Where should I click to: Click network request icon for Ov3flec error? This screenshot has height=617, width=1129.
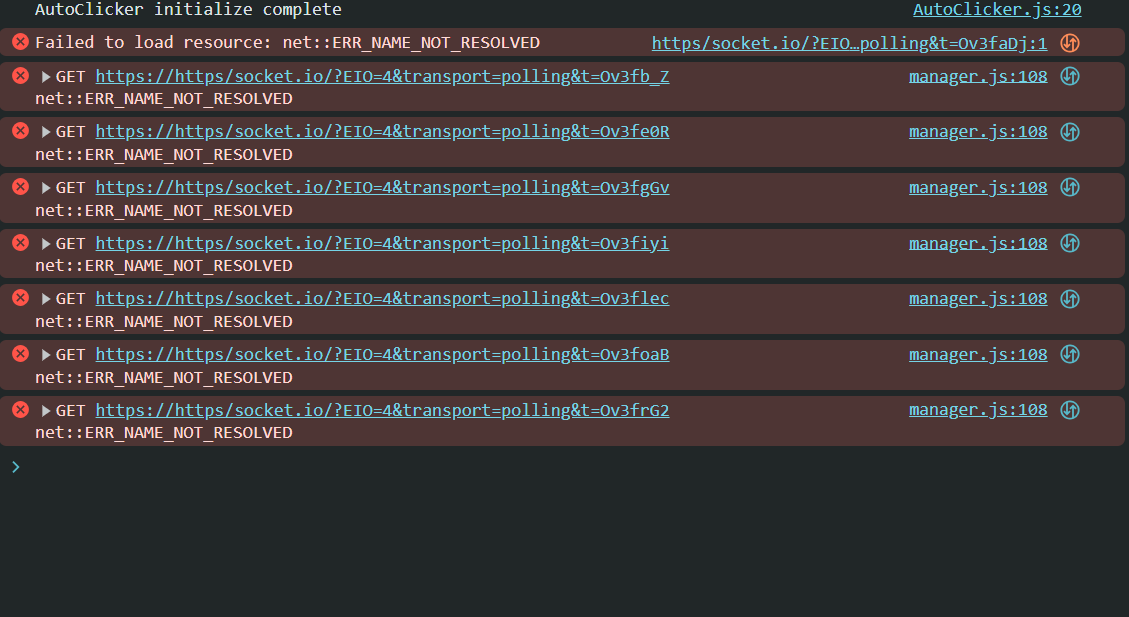[x=1070, y=299]
